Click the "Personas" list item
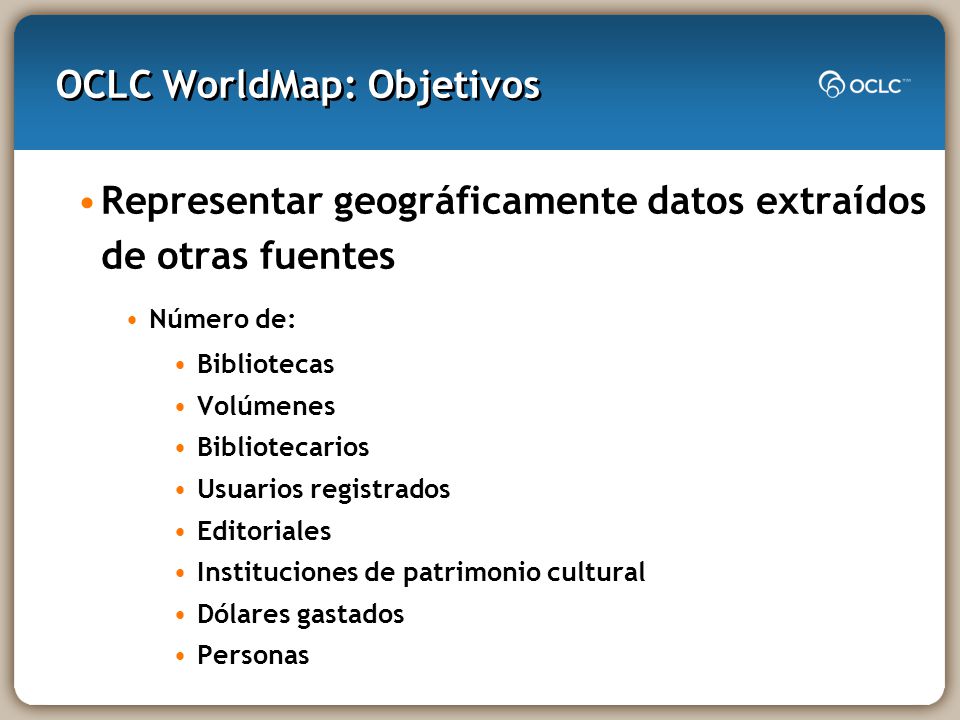Viewport: 960px width, 720px height. (x=253, y=655)
